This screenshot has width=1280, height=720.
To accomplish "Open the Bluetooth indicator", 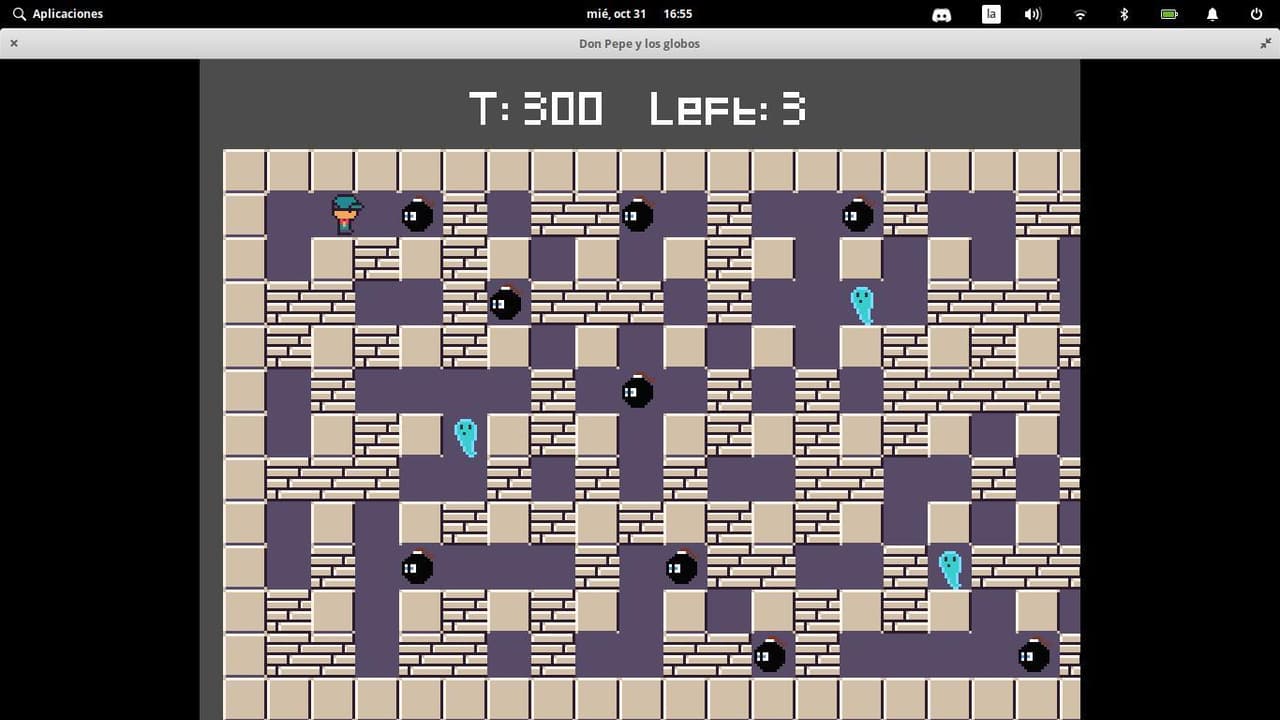I will [1124, 14].
